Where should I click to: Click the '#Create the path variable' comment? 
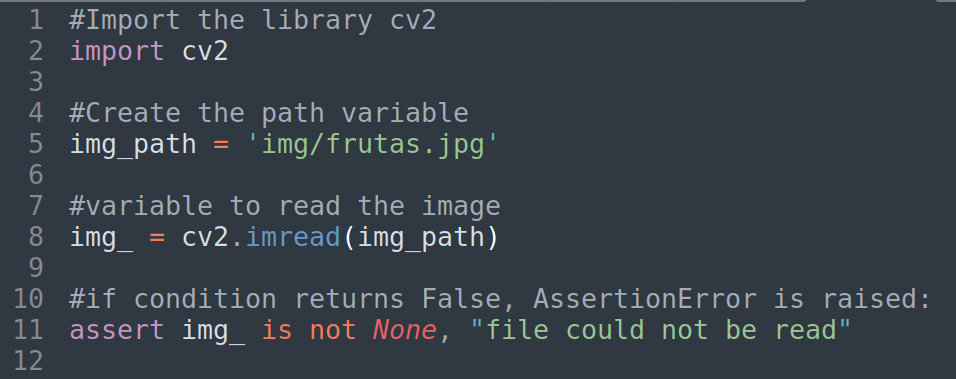(269, 113)
